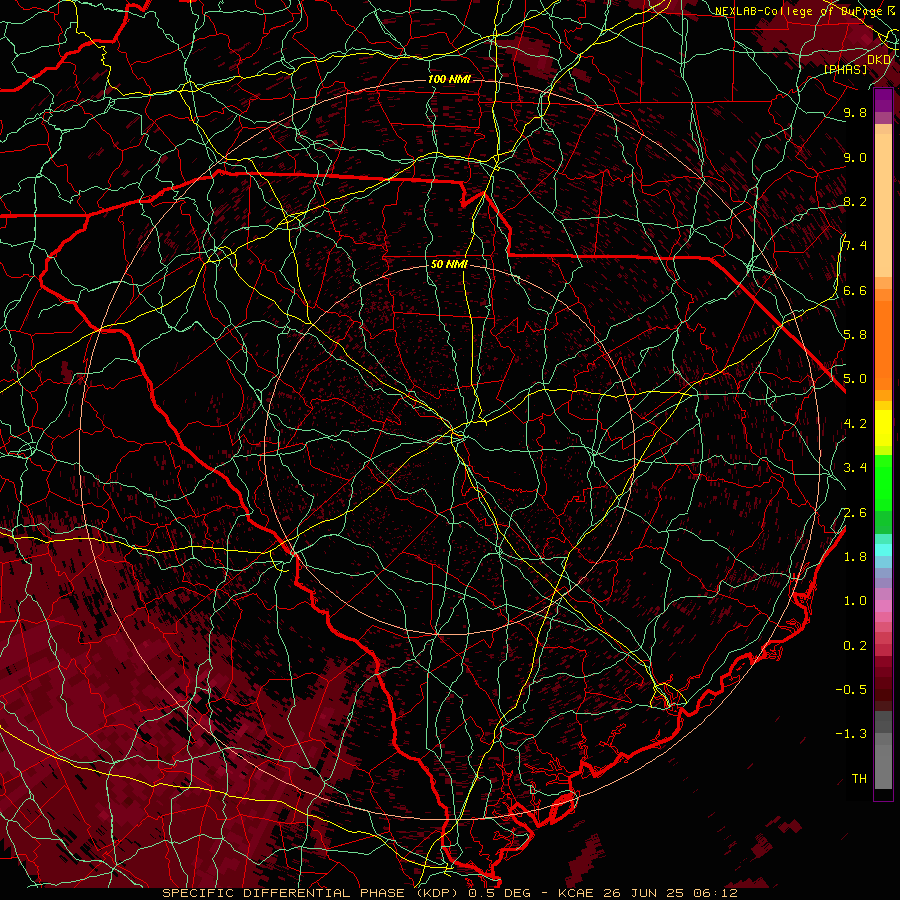Viewport: 900px width, 900px height.
Task: Click the 7.4 legend value
Action: [855, 246]
